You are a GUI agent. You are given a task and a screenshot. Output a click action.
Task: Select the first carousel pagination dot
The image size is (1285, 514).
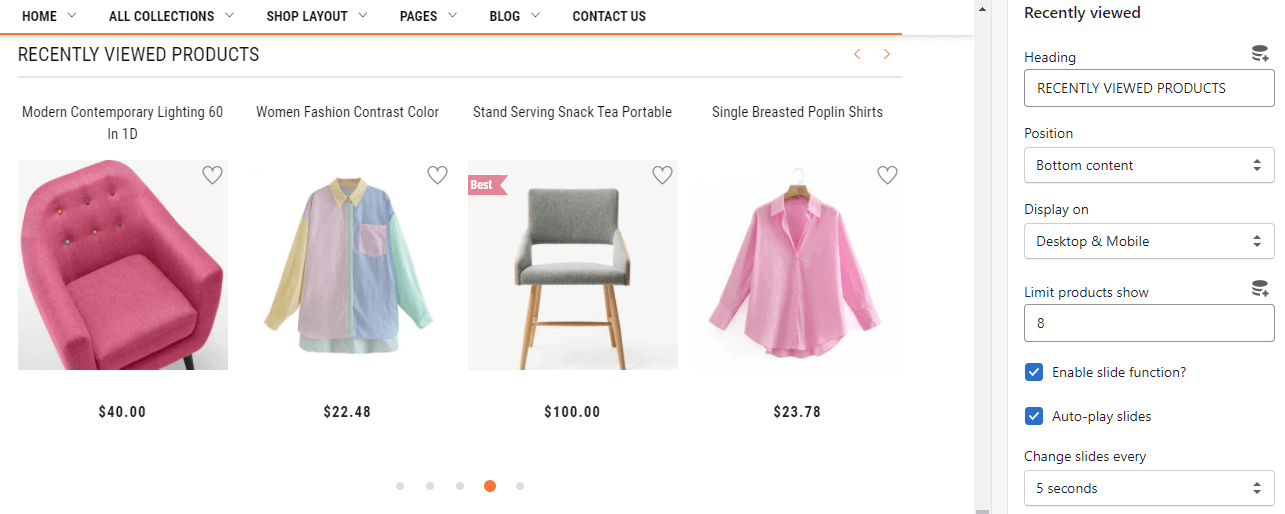pyautogui.click(x=400, y=486)
